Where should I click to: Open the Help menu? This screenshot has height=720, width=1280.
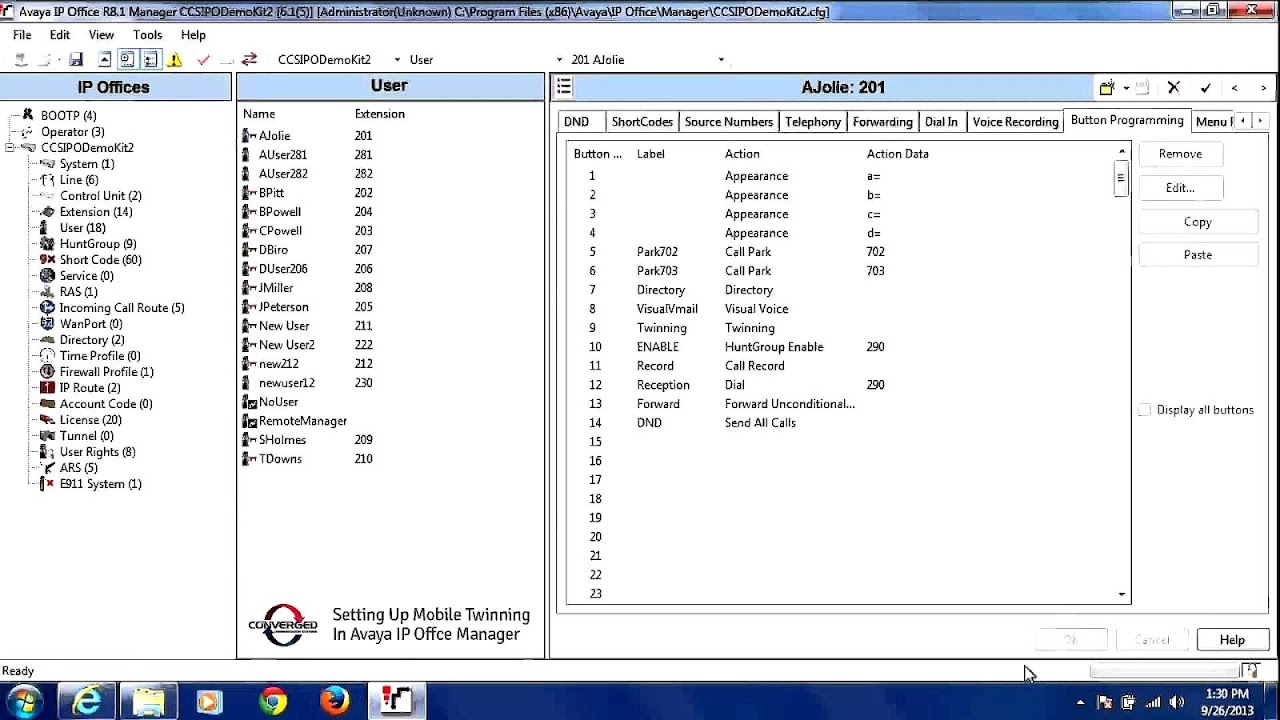(x=193, y=35)
